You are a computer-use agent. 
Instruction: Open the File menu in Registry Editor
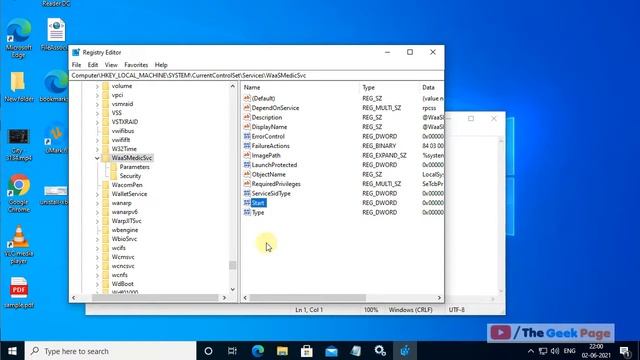point(76,65)
